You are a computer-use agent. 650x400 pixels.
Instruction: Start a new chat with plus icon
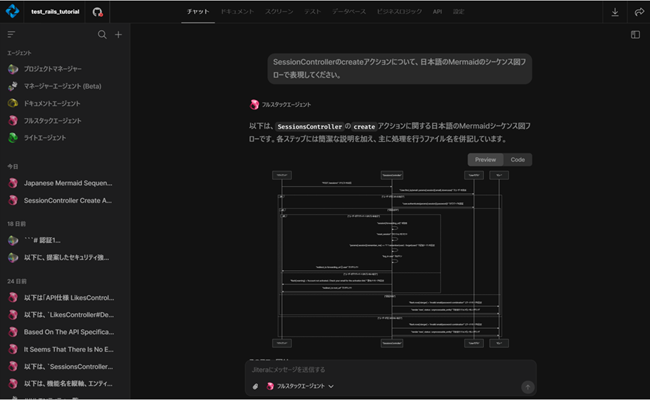(118, 34)
